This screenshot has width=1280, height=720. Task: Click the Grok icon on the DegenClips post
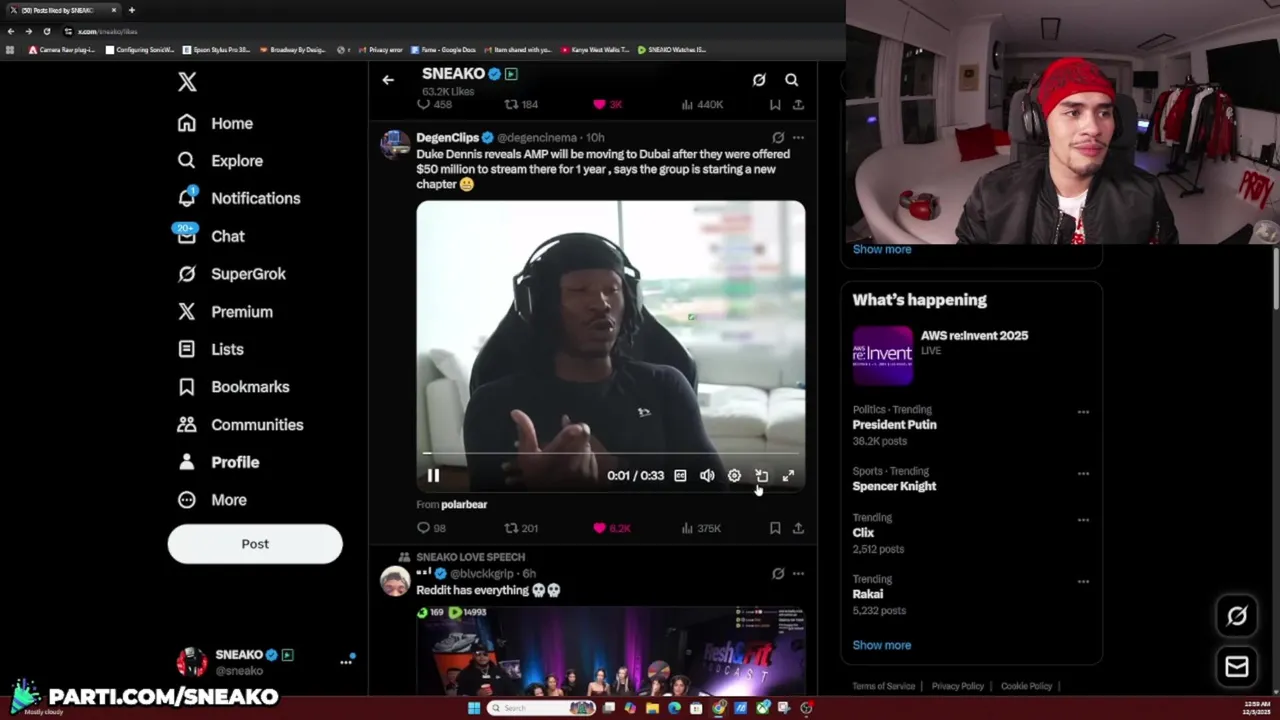pyautogui.click(x=778, y=137)
